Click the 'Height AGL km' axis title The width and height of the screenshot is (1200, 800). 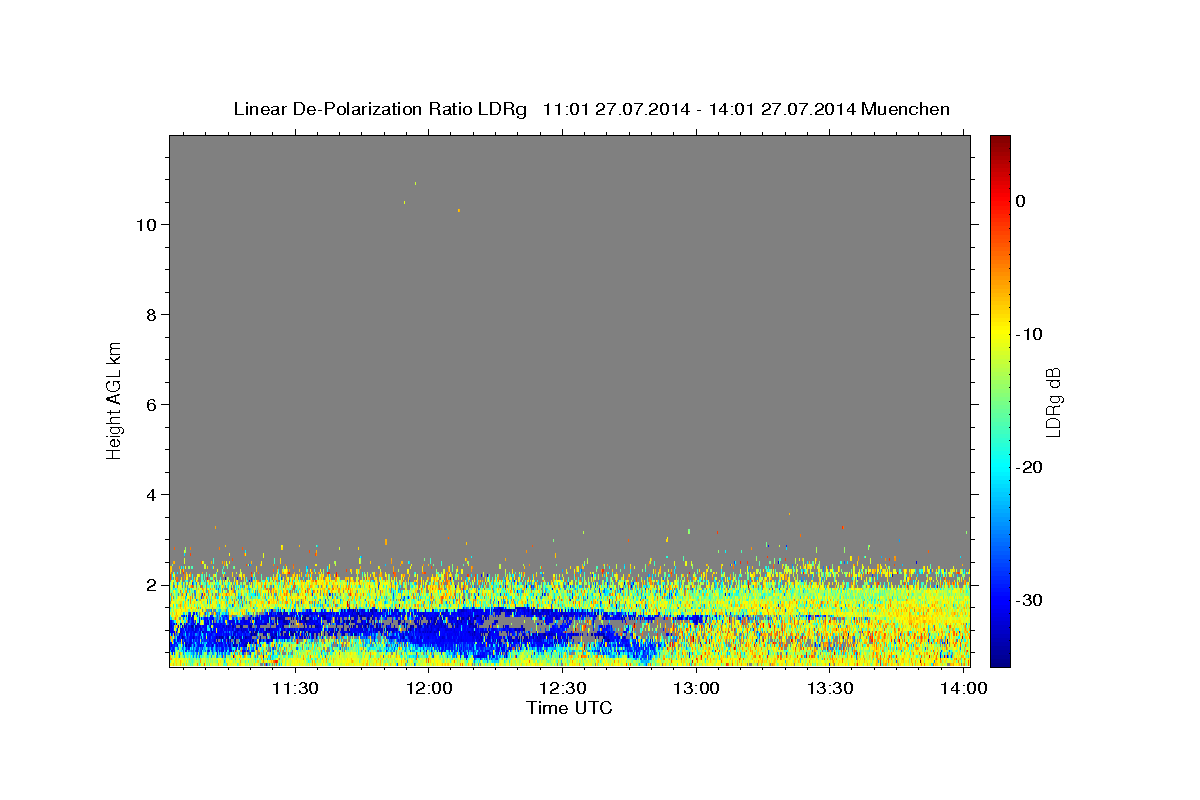[115, 401]
